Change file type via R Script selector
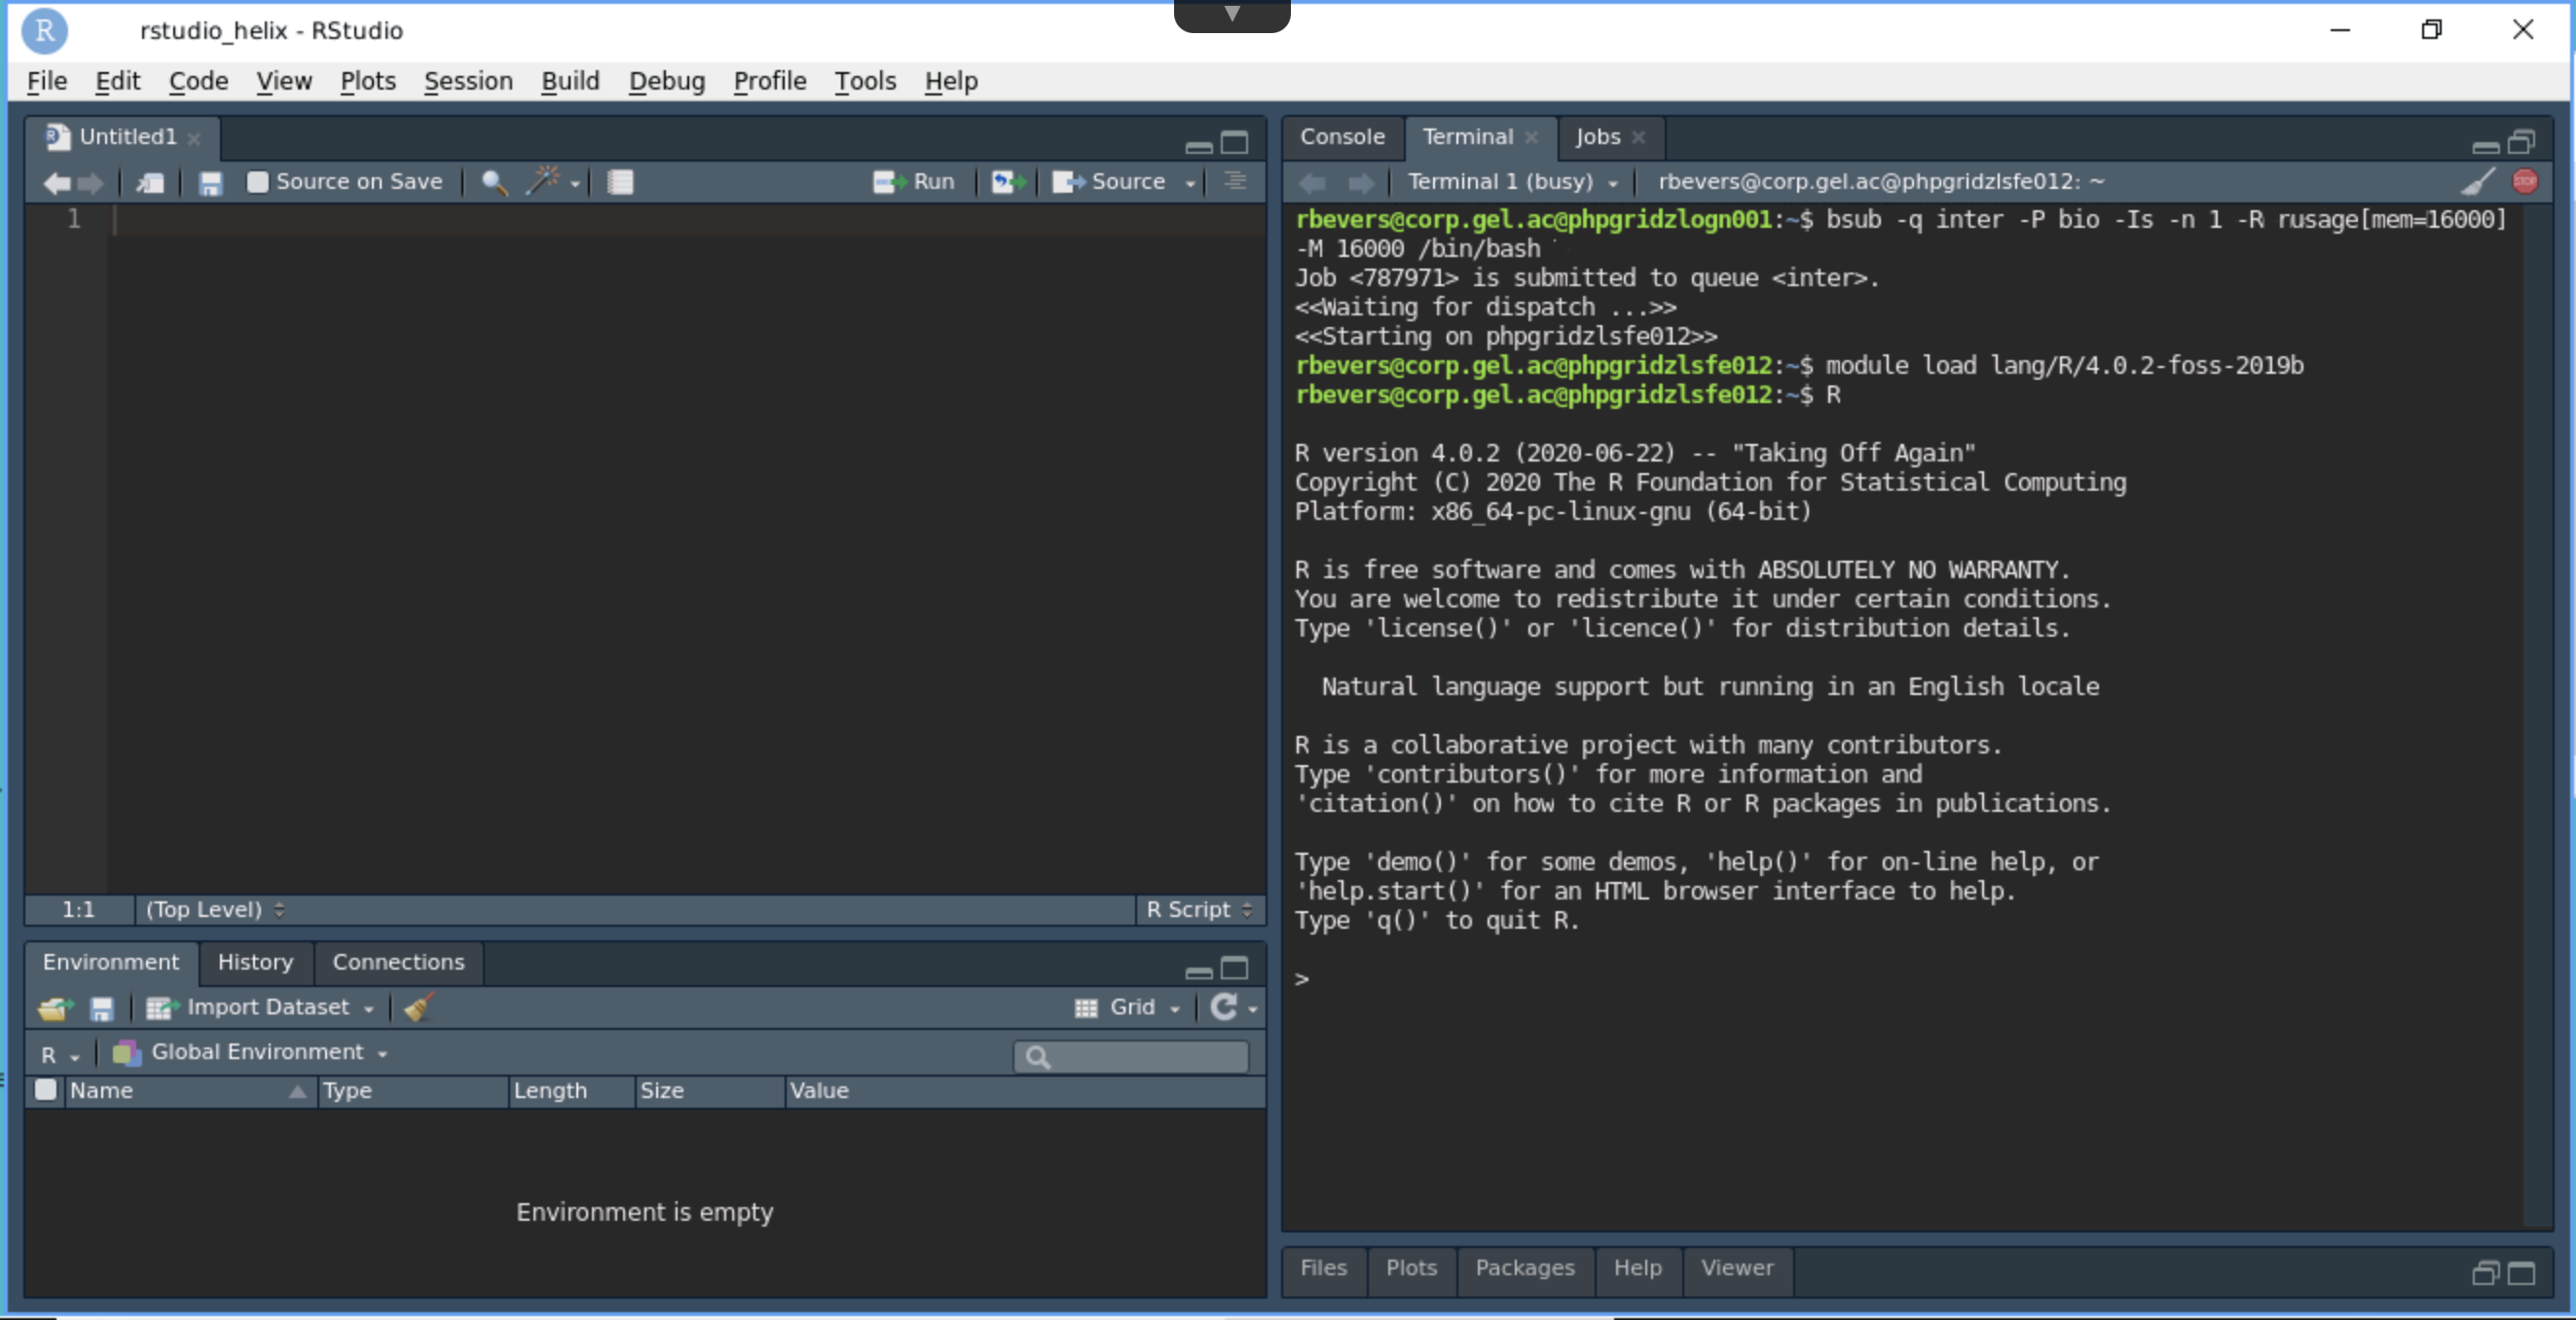Viewport: 2576px width, 1320px height. point(1199,910)
